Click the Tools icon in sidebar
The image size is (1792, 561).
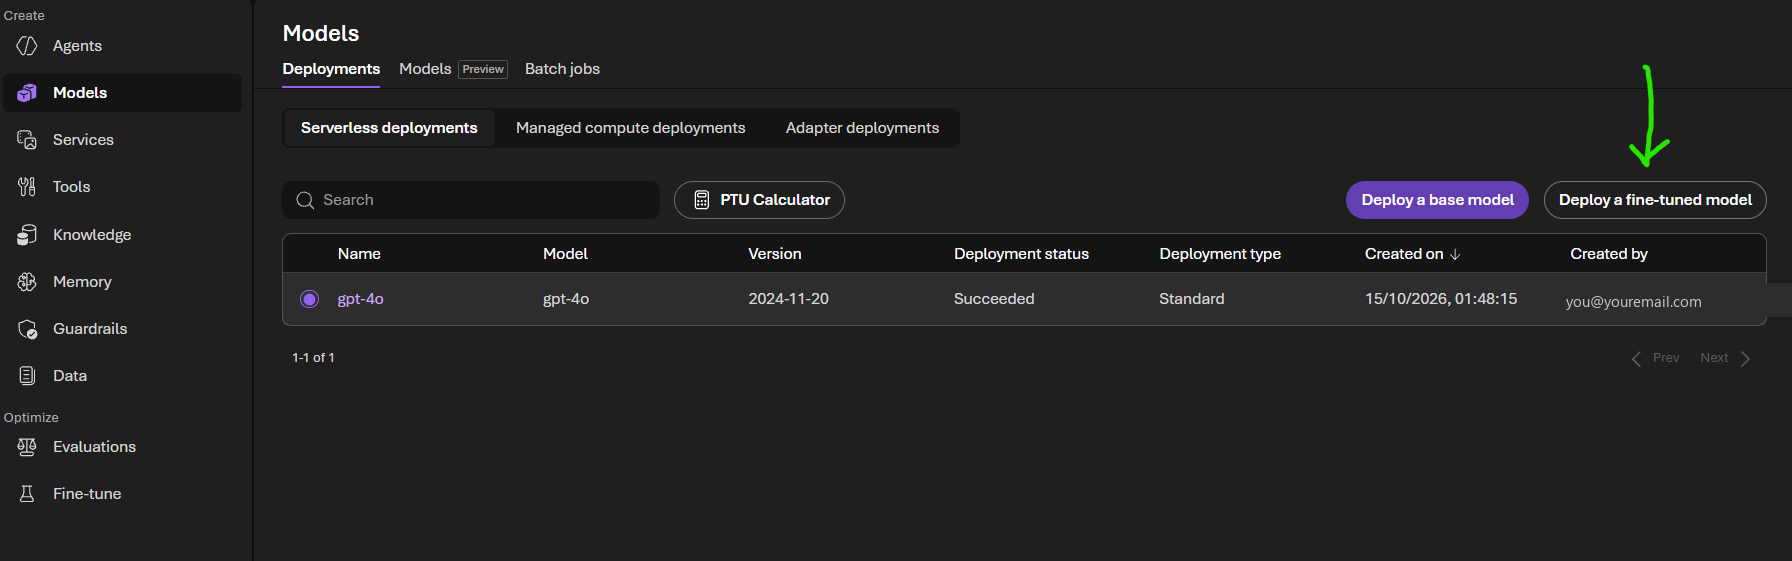(27, 187)
